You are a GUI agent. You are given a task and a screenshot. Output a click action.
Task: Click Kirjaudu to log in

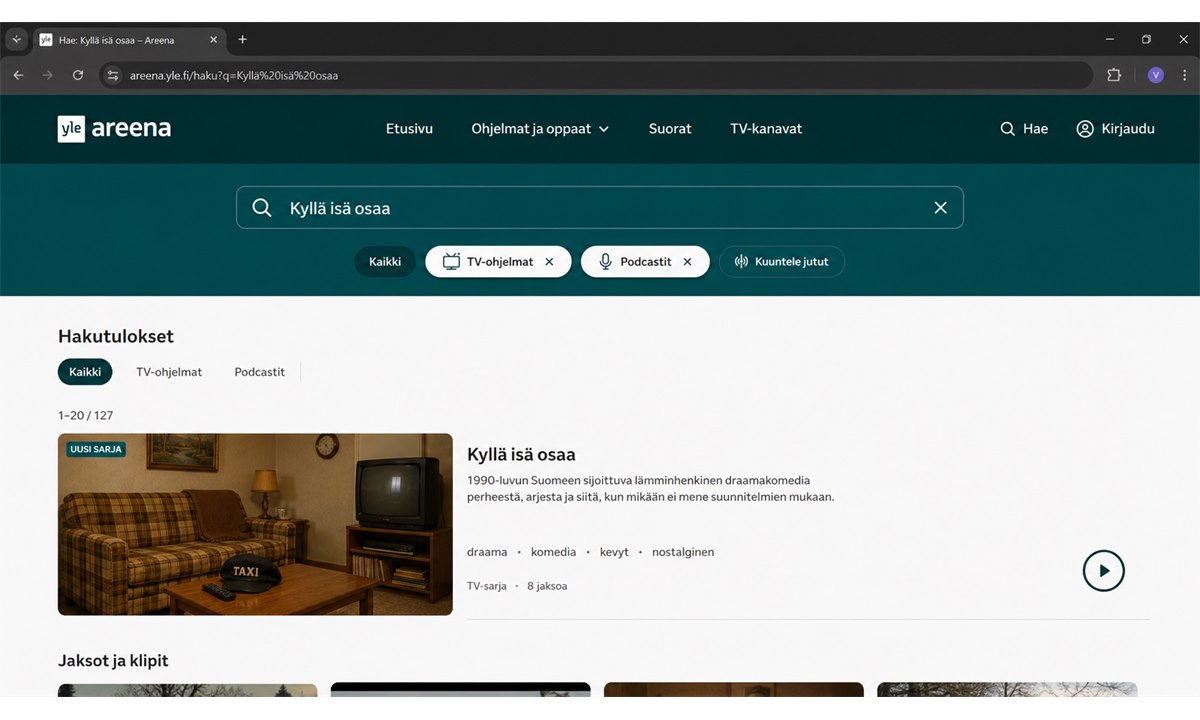click(1115, 129)
